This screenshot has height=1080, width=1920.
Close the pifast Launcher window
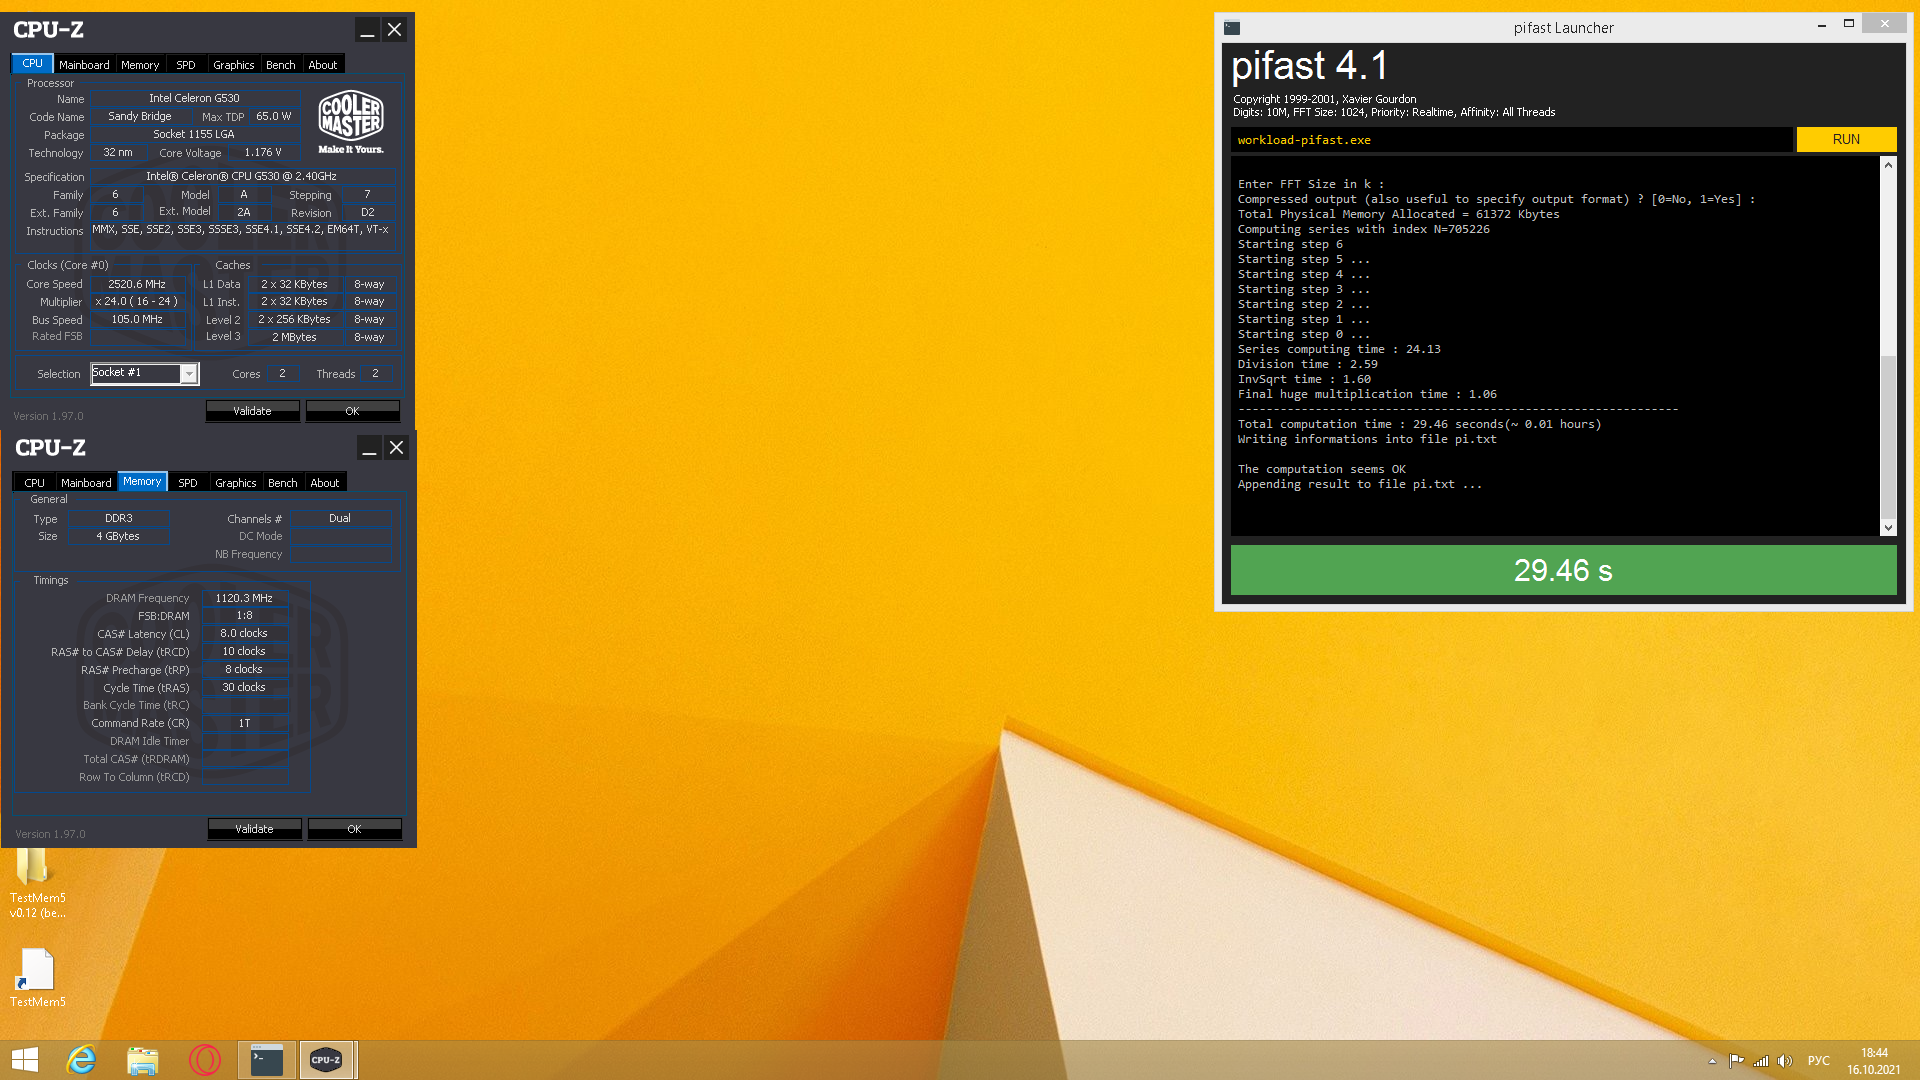(x=1885, y=24)
